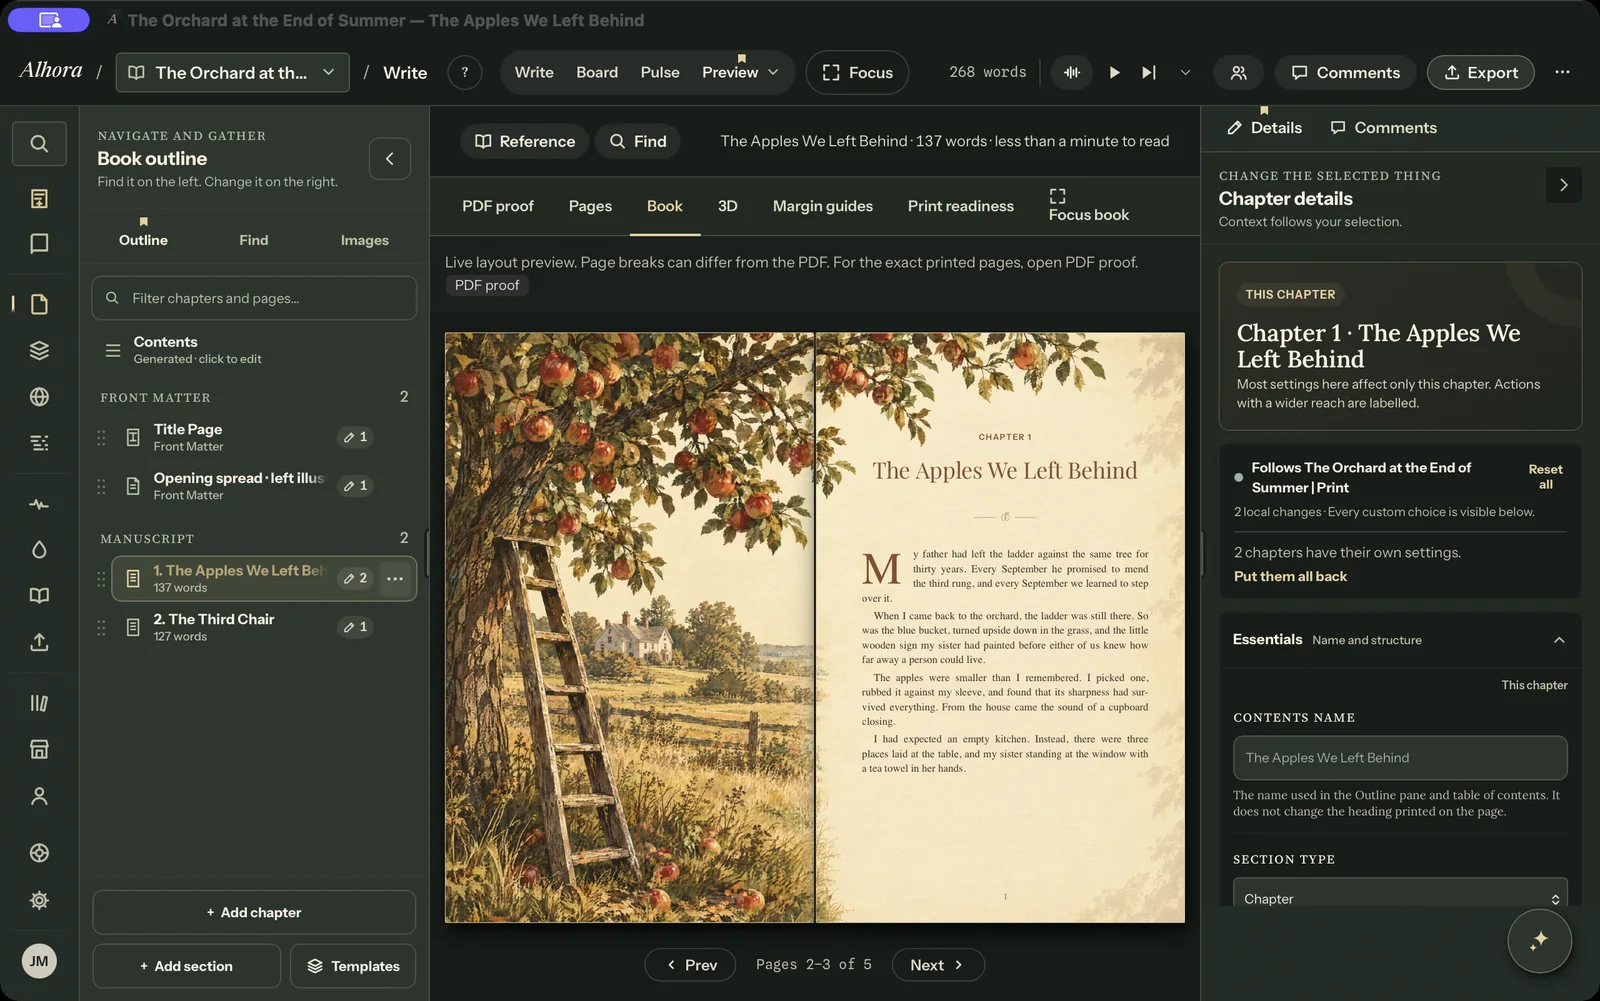Open the stacked layers icon in the left rail
This screenshot has width=1600, height=1001.
[39, 350]
